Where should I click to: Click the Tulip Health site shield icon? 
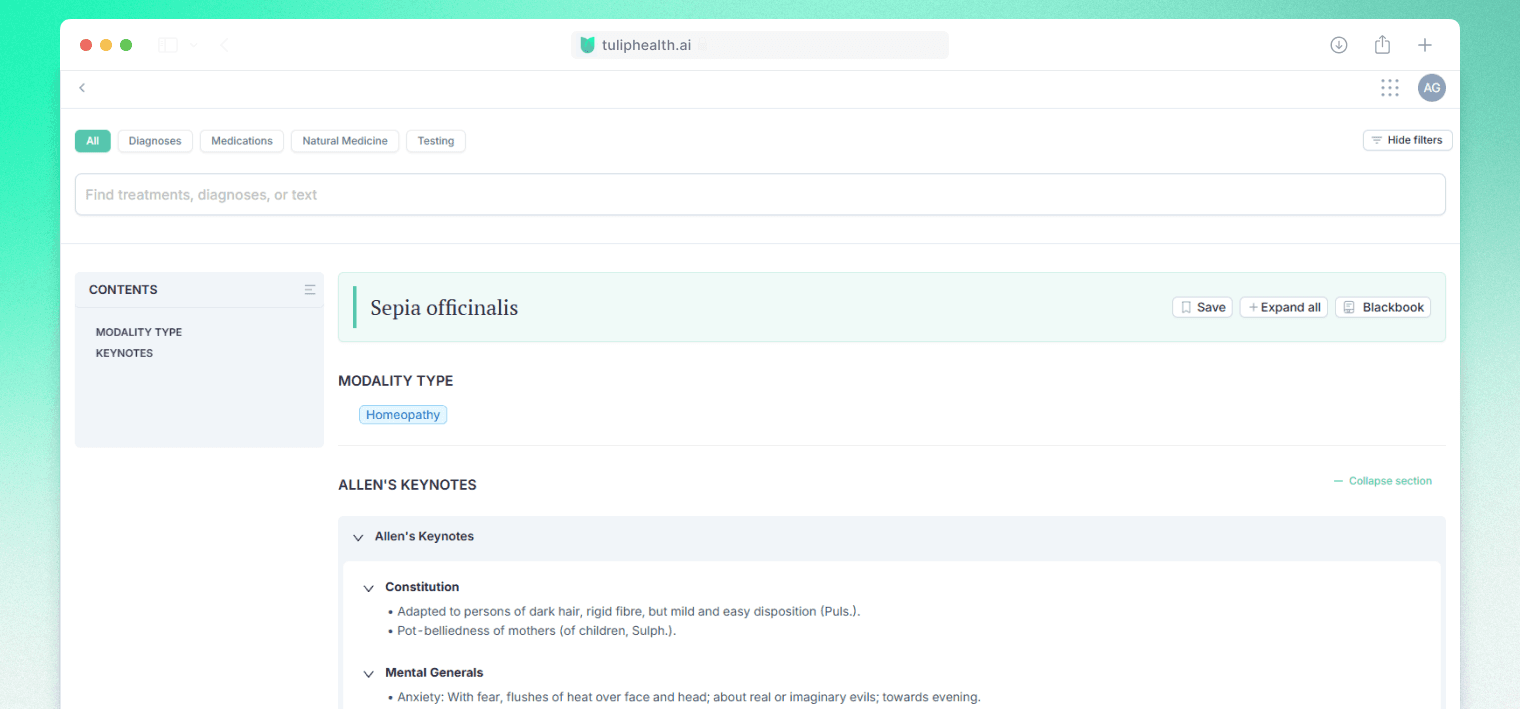tap(587, 45)
